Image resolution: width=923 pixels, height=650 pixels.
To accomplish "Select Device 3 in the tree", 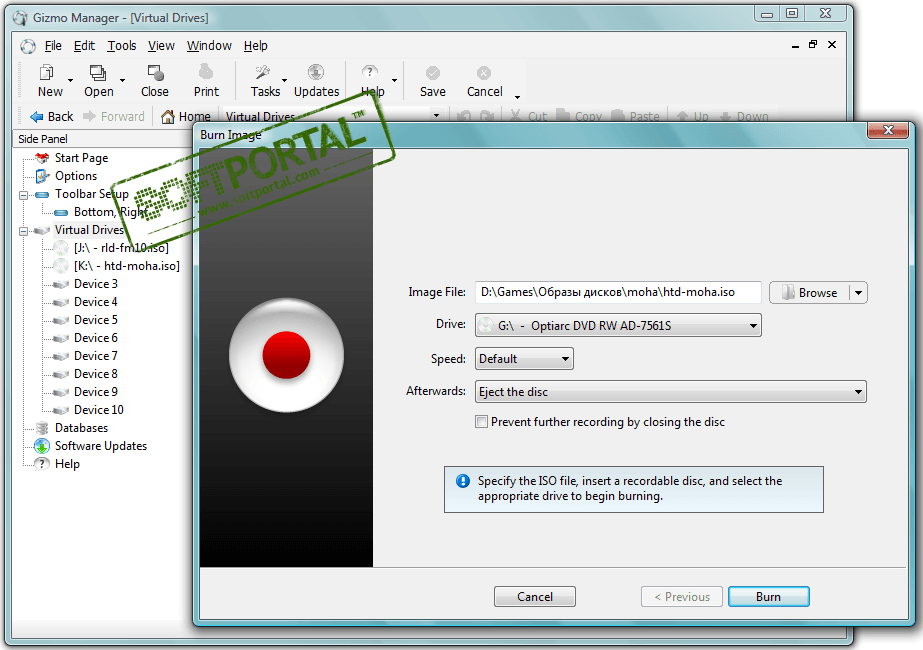I will 95,284.
